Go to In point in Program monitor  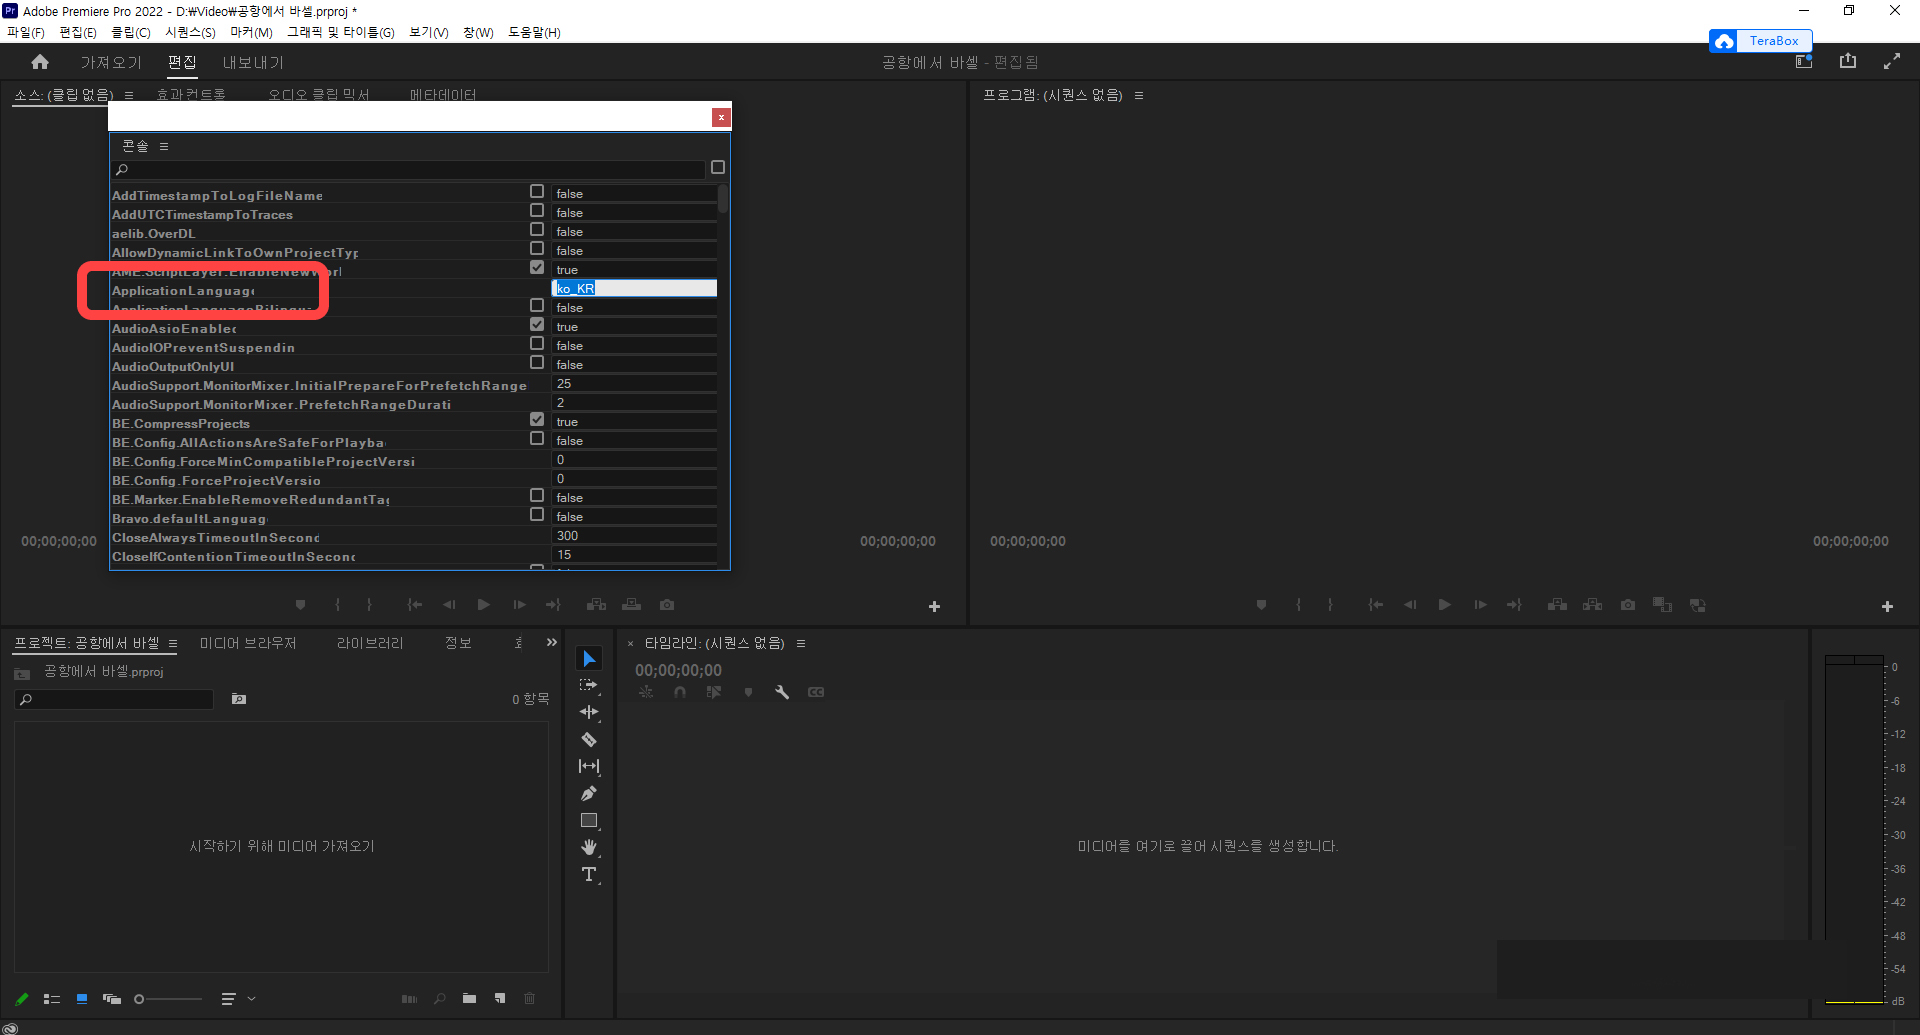[1376, 605]
